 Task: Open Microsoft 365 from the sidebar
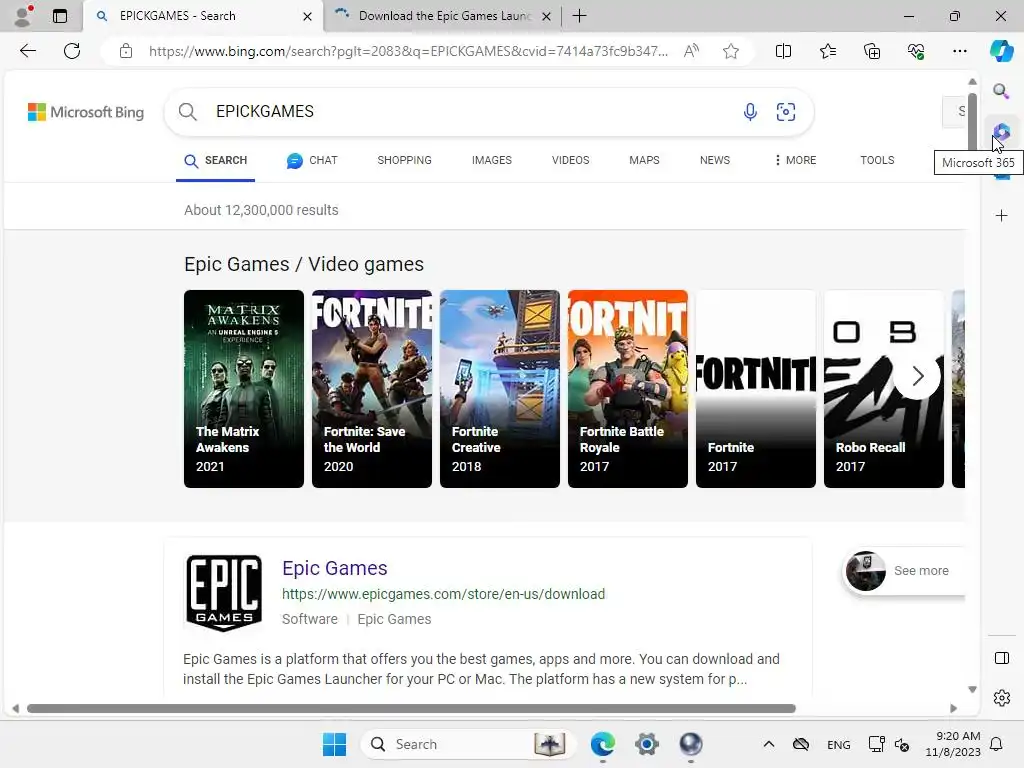coord(1001,133)
